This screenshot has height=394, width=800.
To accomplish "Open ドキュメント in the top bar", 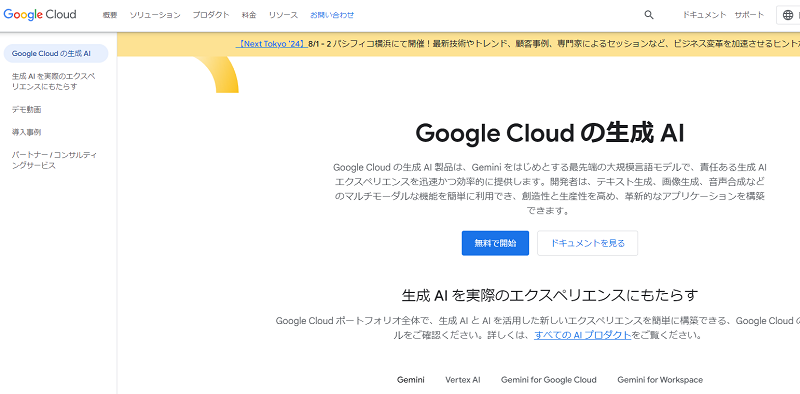I will point(704,15).
